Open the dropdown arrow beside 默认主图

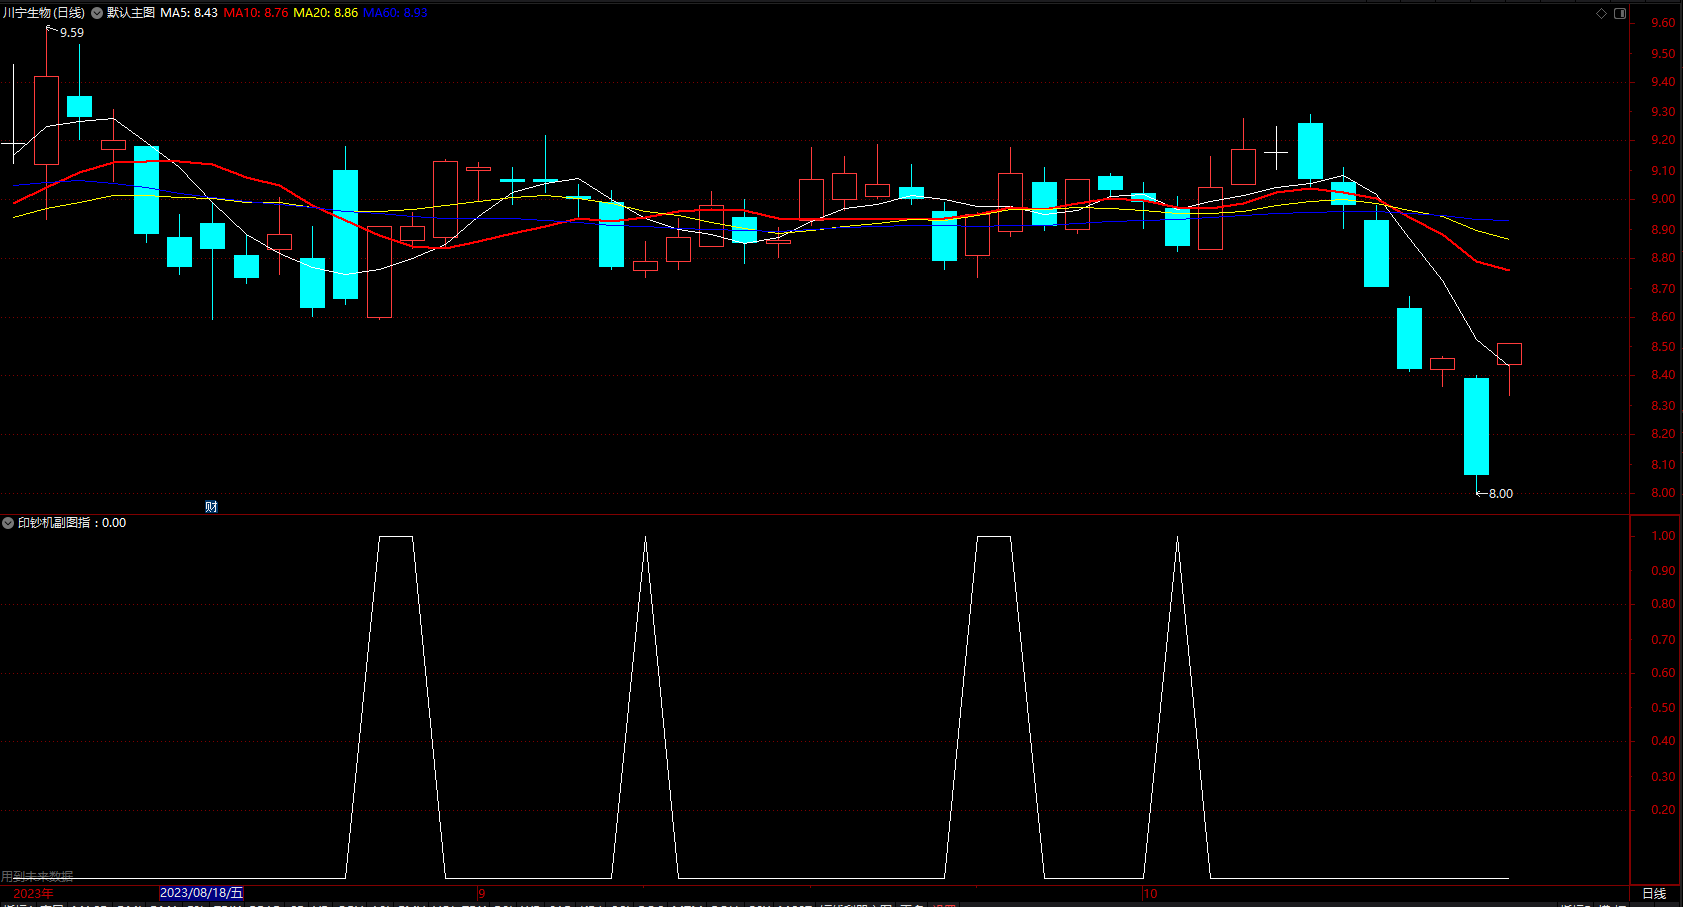pos(97,13)
